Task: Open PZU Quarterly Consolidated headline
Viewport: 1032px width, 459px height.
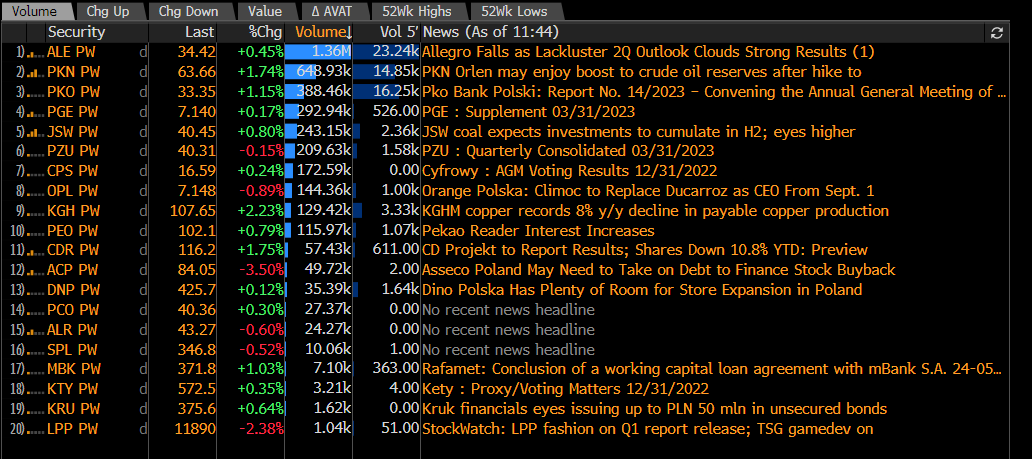Action: (568, 151)
